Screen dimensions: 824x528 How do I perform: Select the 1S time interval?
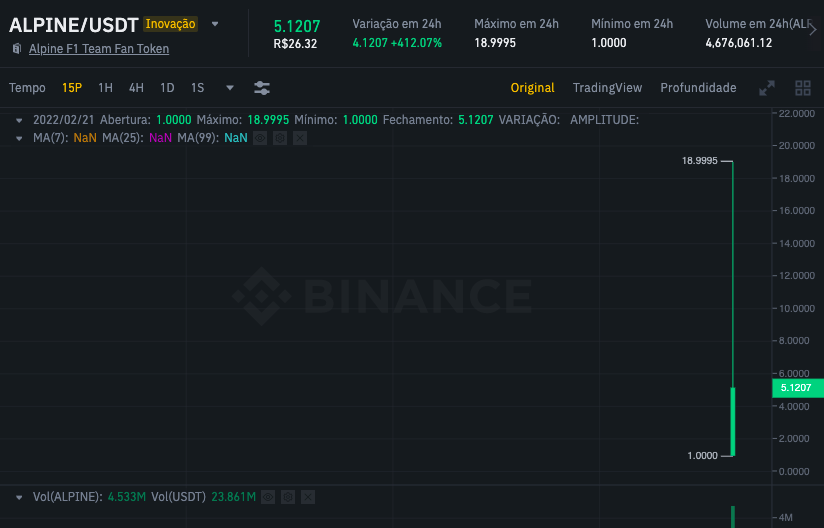pos(198,88)
